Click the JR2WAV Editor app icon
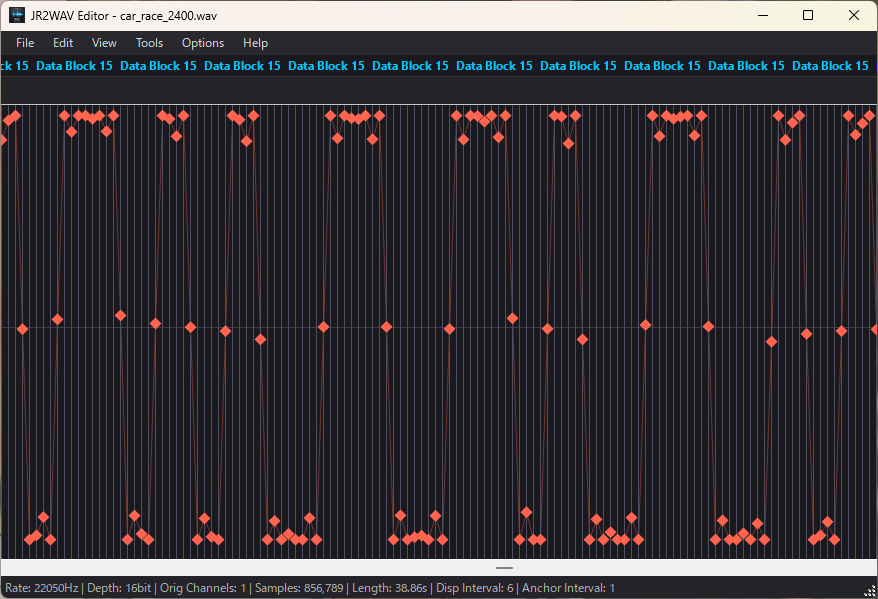 point(17,16)
